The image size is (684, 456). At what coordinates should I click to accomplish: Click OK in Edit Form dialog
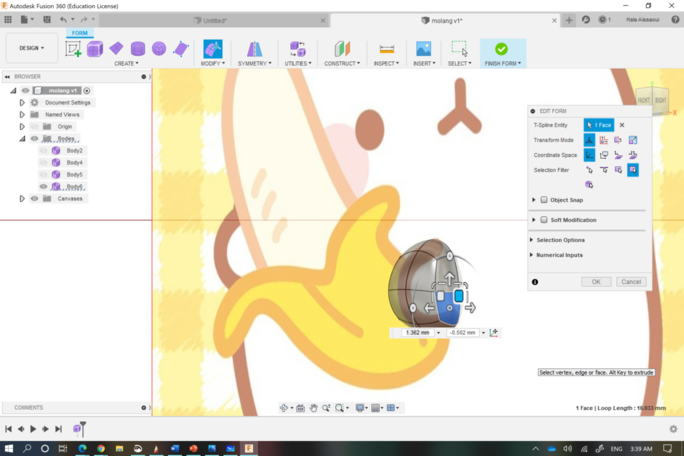(x=596, y=282)
